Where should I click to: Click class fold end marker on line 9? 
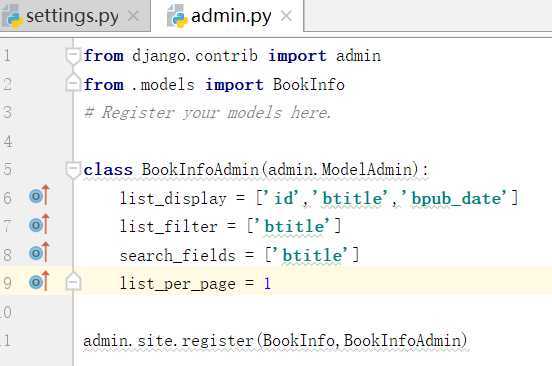[73, 282]
